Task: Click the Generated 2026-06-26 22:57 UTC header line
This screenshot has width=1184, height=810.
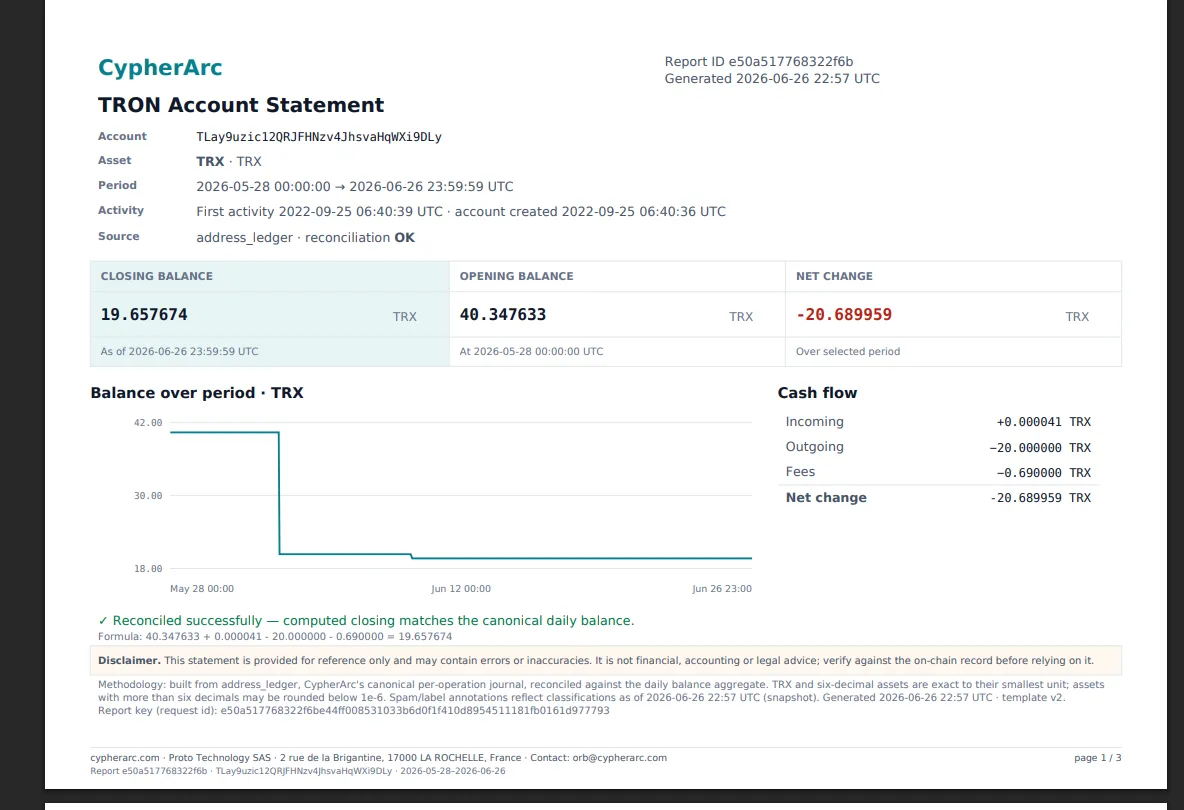Action: 772,79
